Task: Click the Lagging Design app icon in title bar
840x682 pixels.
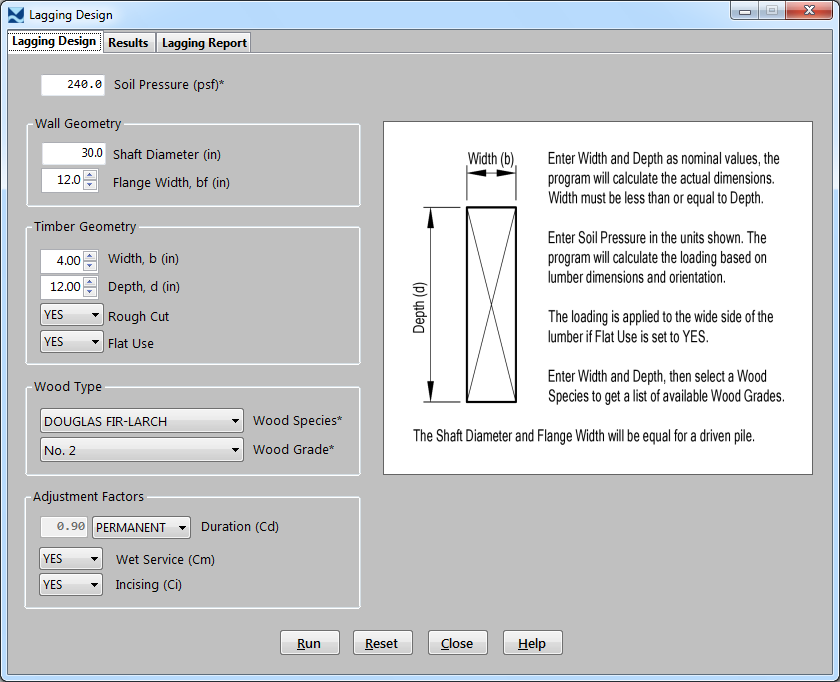Action: [x=15, y=15]
